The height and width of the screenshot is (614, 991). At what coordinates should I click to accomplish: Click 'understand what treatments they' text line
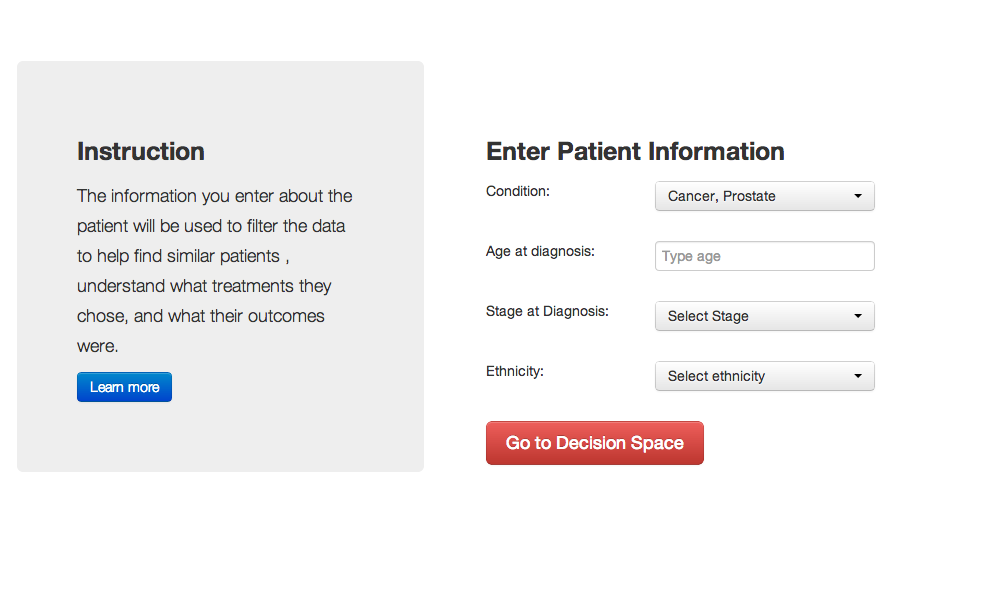[x=204, y=286]
